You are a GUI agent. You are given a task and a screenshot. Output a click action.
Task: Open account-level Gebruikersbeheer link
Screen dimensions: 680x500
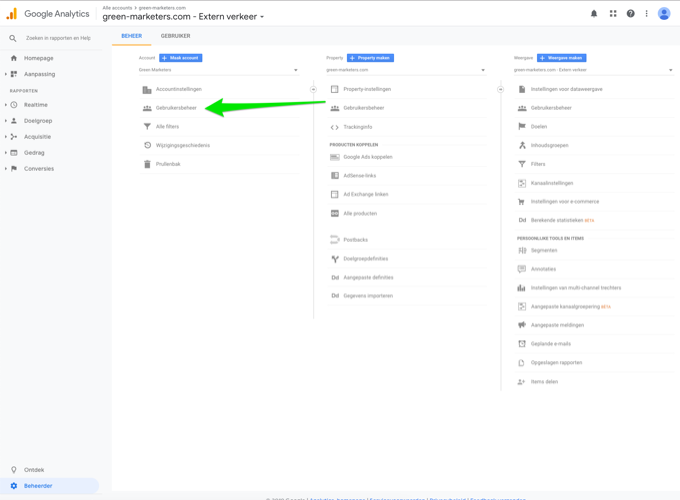point(176,108)
